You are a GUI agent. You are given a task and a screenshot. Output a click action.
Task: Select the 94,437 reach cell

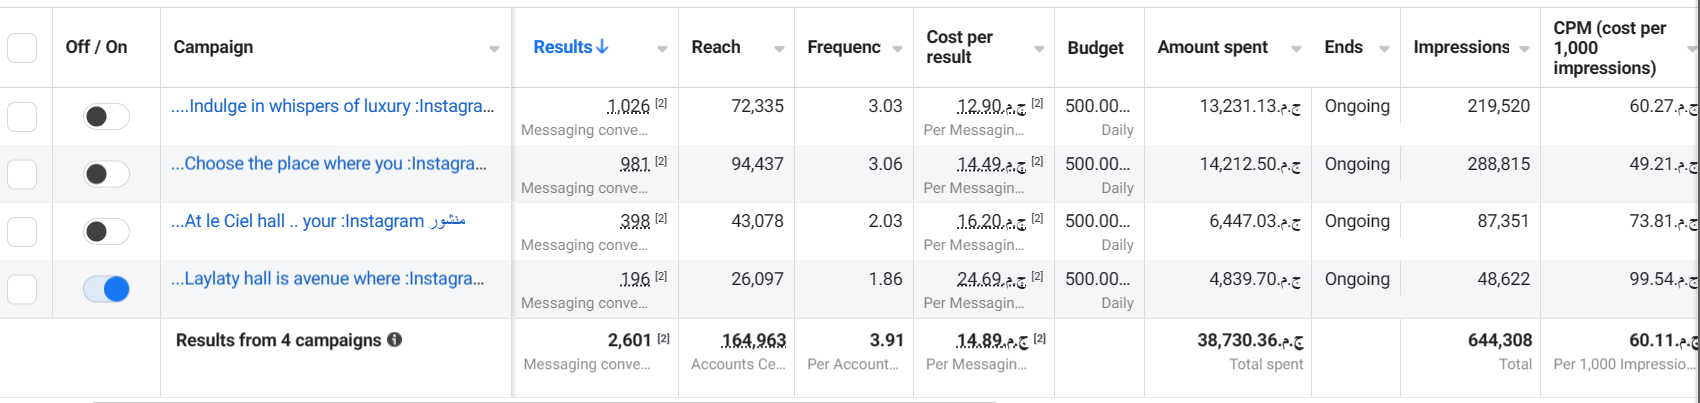click(757, 164)
